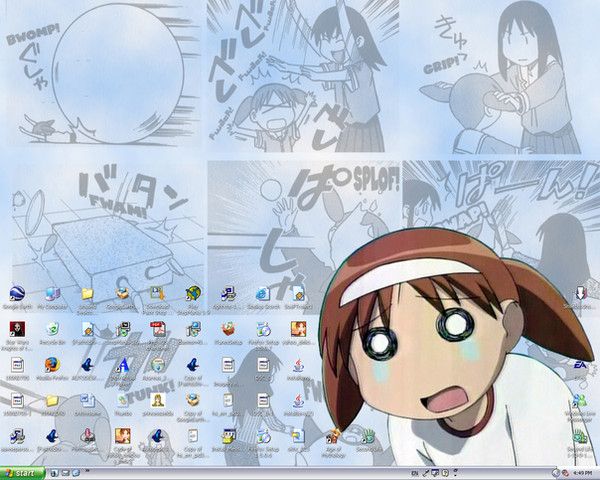The height and width of the screenshot is (480, 600).
Task: Launch Internet Explorer from Quick Launch
Action: 76,473
